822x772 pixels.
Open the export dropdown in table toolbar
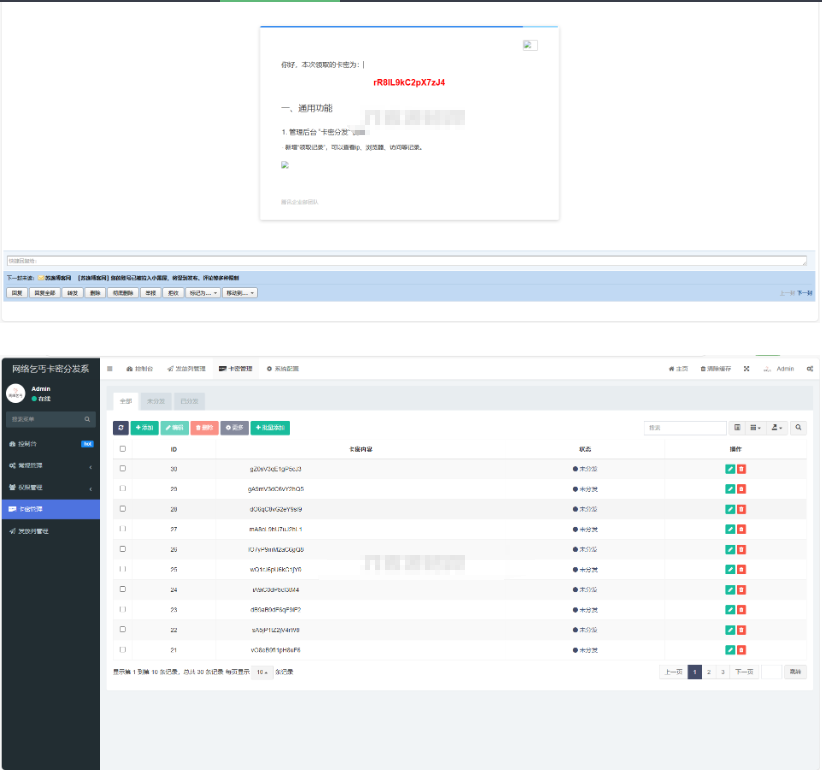point(777,428)
